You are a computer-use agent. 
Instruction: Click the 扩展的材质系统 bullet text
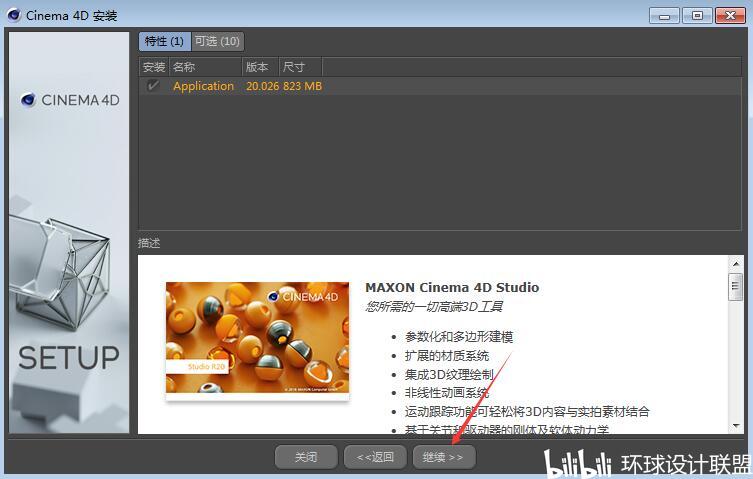coord(447,356)
